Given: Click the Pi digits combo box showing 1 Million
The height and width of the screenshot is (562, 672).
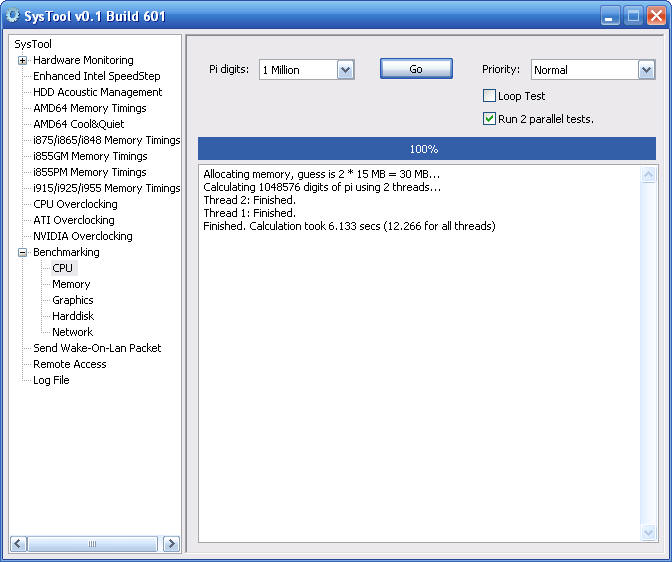Looking at the screenshot, I should click(306, 70).
